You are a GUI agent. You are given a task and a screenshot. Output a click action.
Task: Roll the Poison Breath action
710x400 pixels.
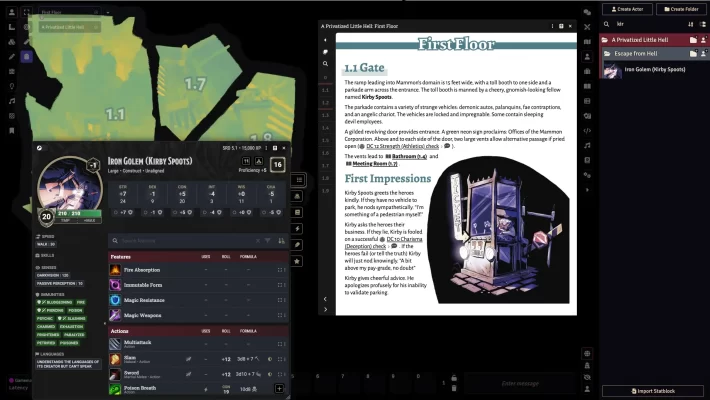pos(117,388)
